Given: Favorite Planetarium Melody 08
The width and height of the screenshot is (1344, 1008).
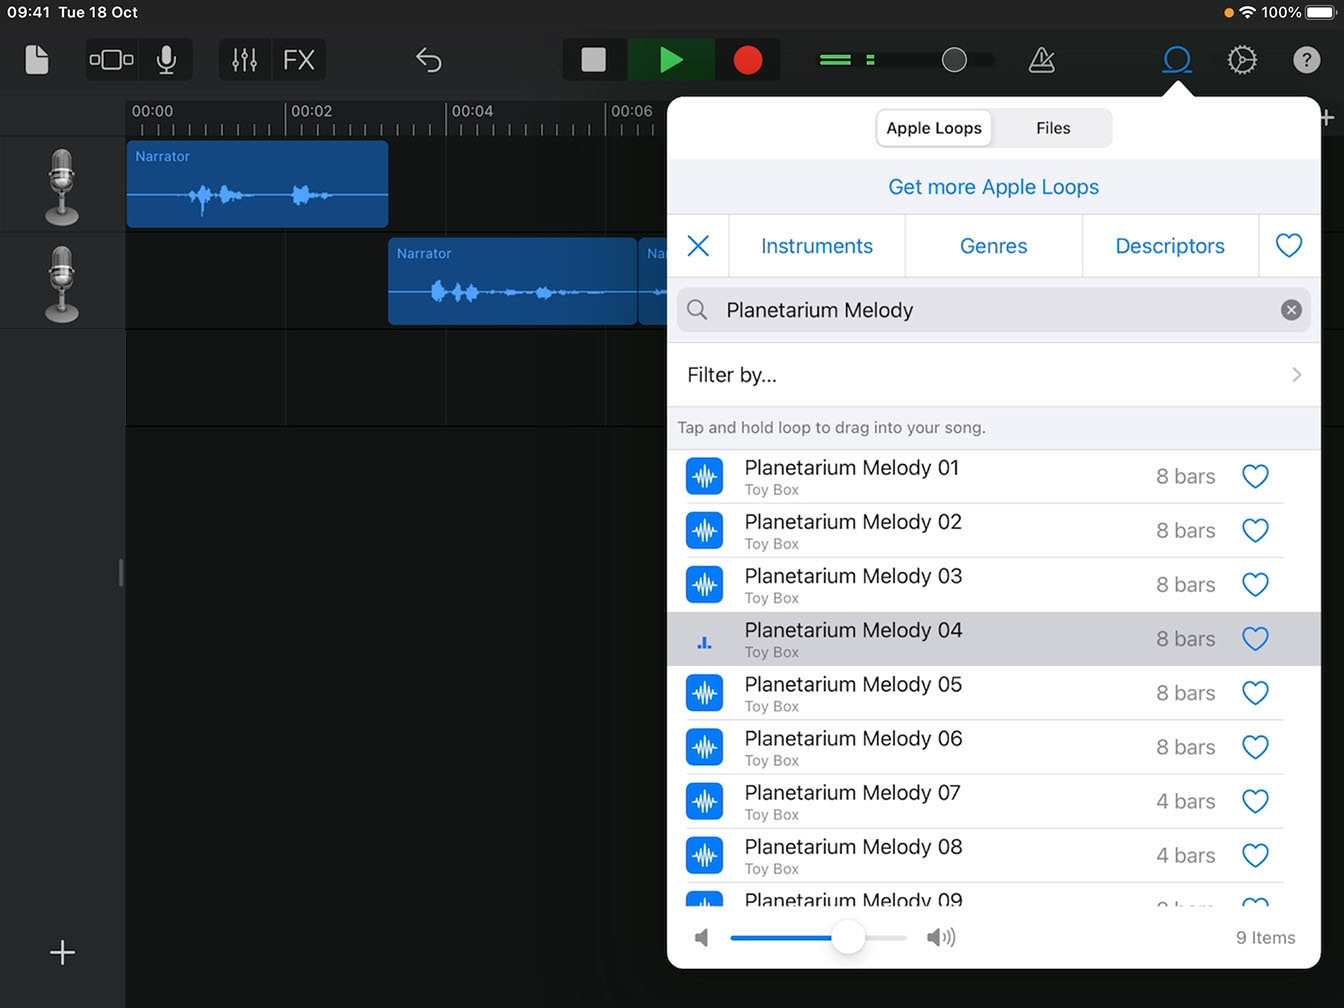Looking at the screenshot, I should [x=1255, y=855].
